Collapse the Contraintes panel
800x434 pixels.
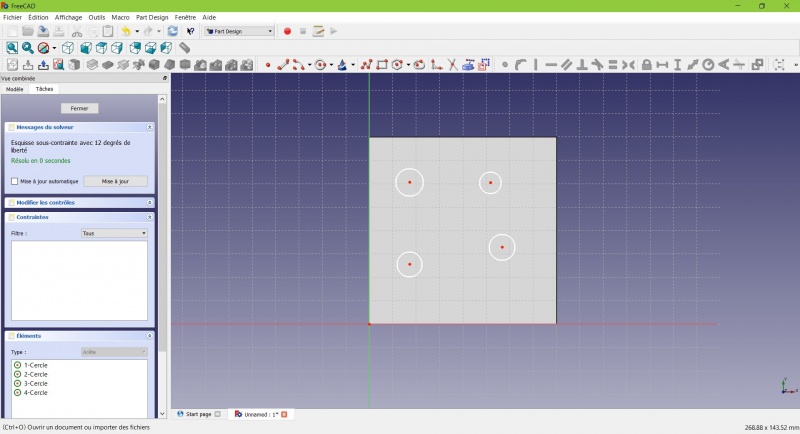coord(149,217)
